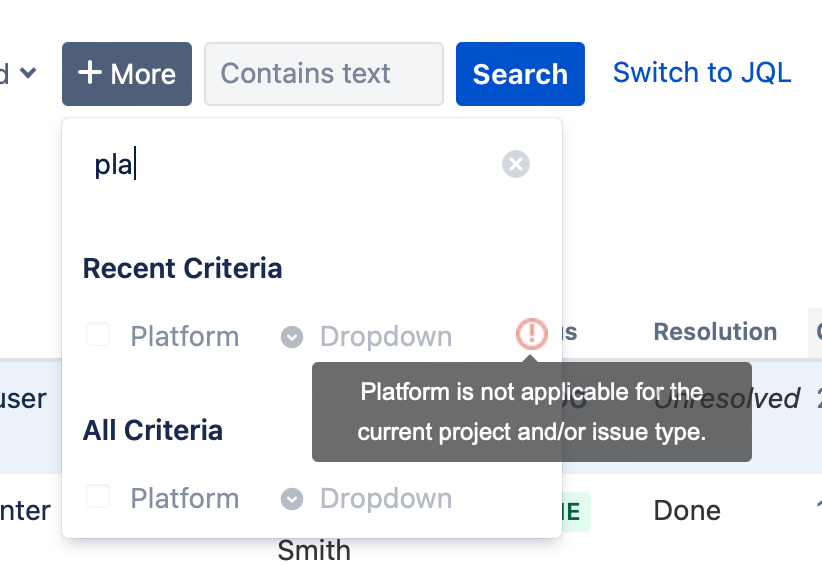Click the Dropdown text in Recent Criteria row
Screen dimensions: 822x566
(386, 336)
